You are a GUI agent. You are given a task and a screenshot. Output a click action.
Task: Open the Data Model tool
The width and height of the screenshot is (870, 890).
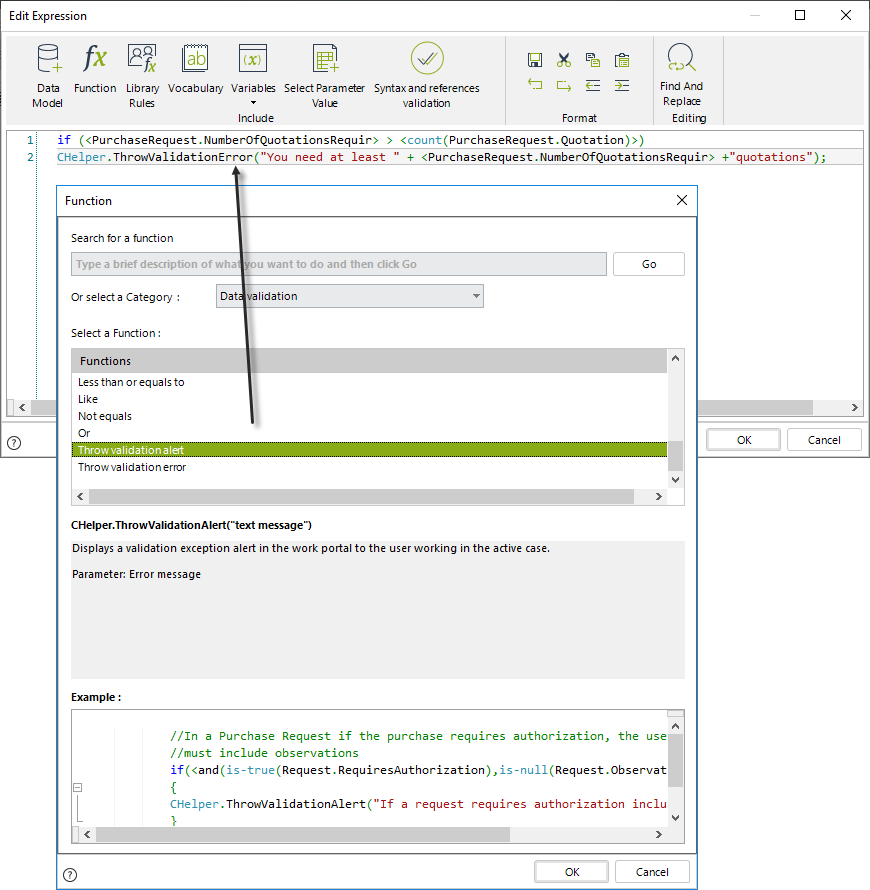tap(48, 75)
